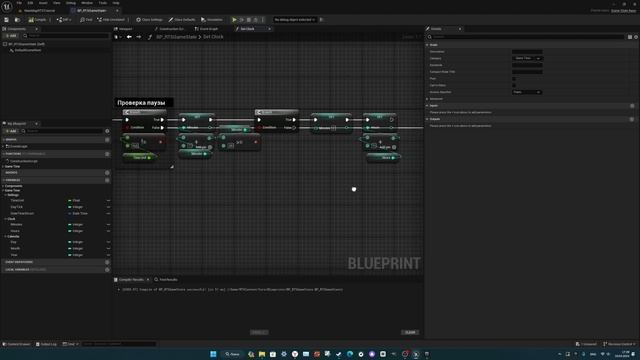Open the Access Specifier dropdown
Image resolution: width=640 pixels, height=360 pixels.
click(x=527, y=92)
